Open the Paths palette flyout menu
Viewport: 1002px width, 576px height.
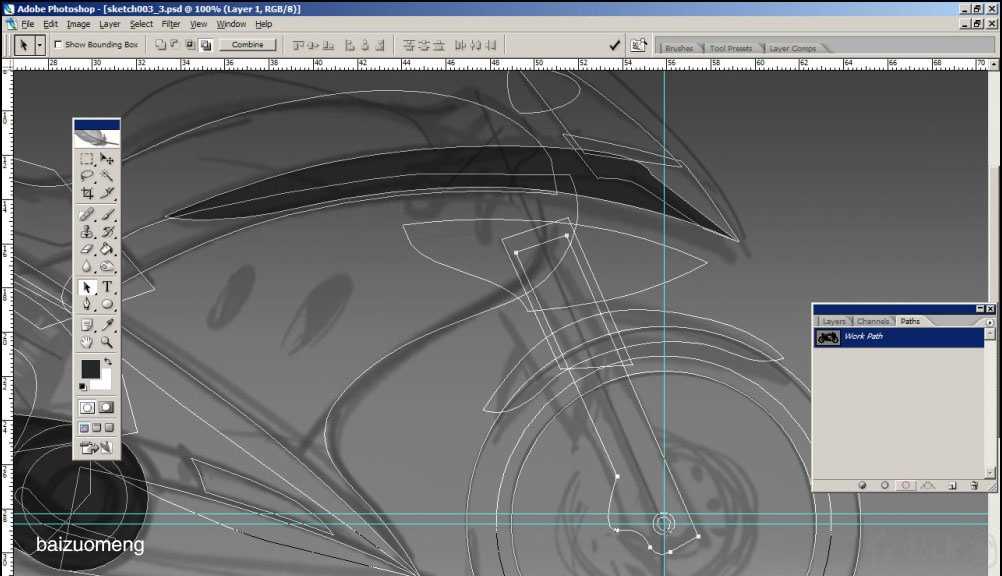pyautogui.click(x=990, y=322)
